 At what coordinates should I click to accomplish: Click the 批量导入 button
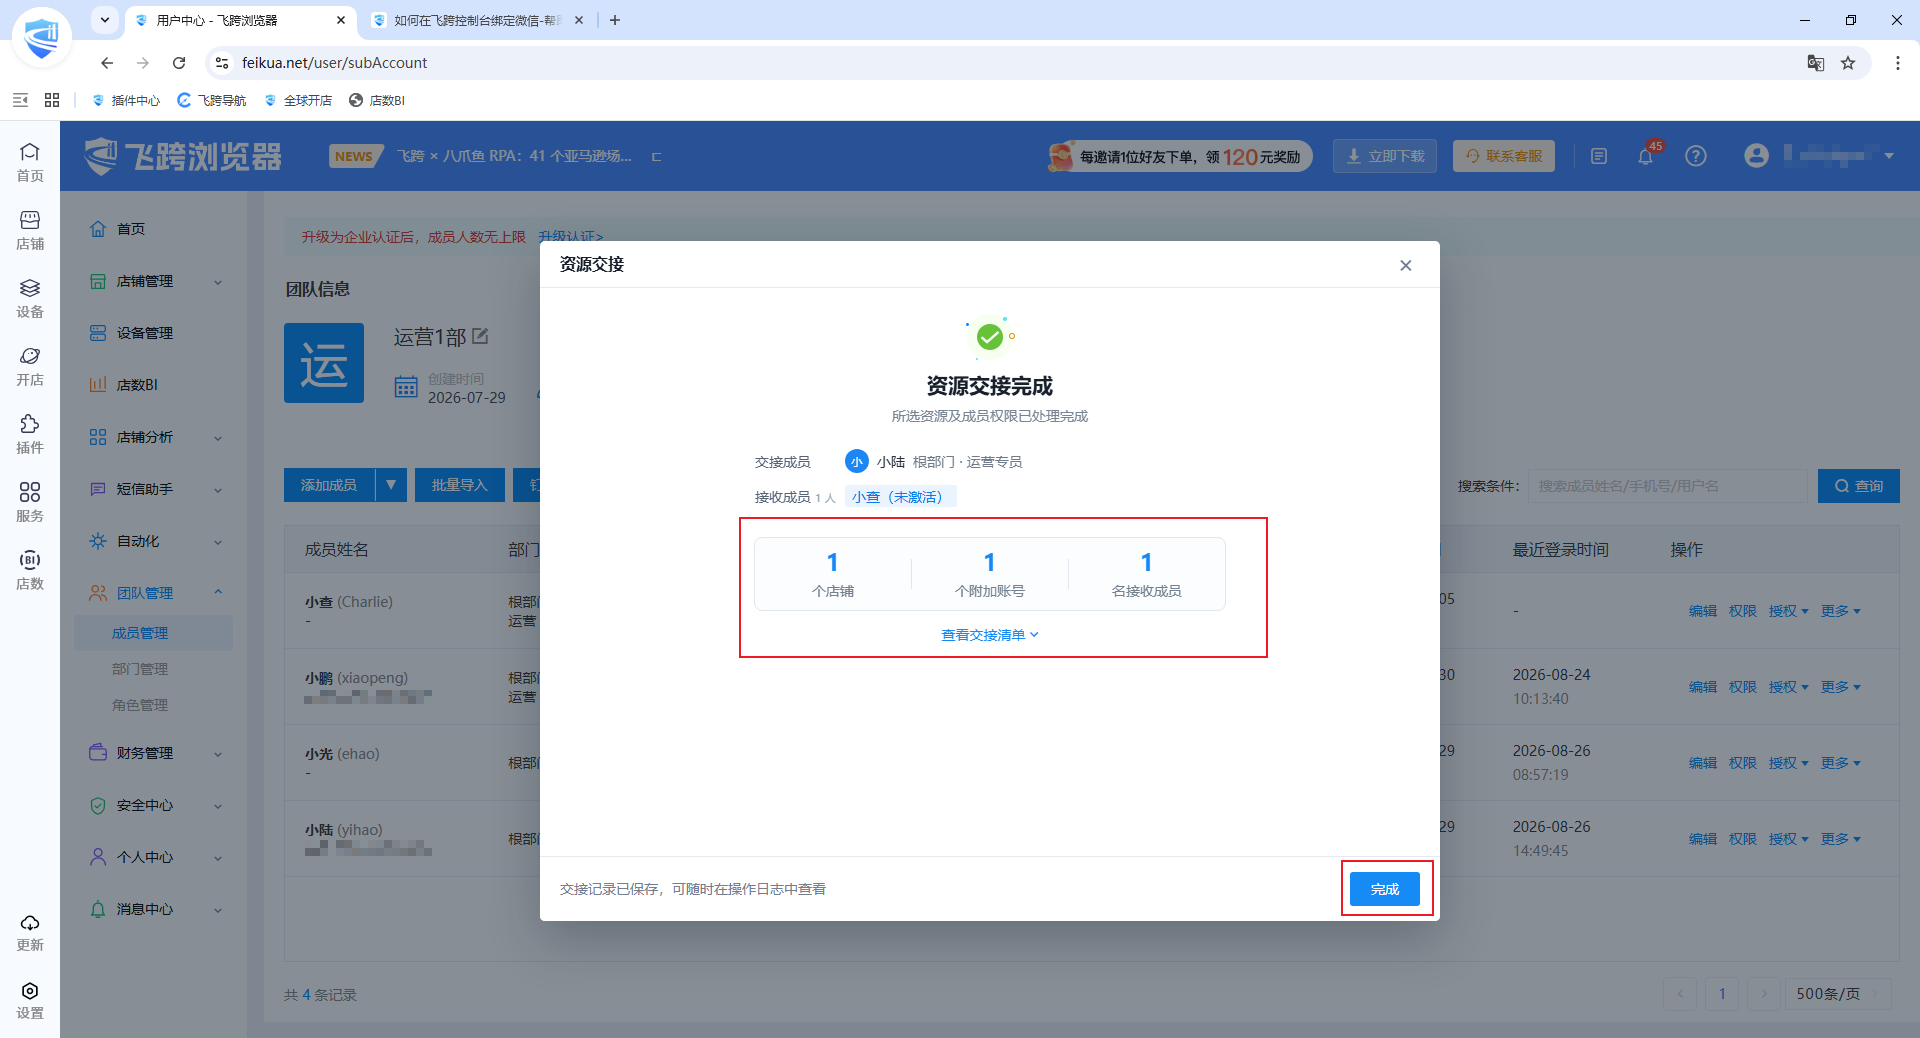tap(459, 485)
